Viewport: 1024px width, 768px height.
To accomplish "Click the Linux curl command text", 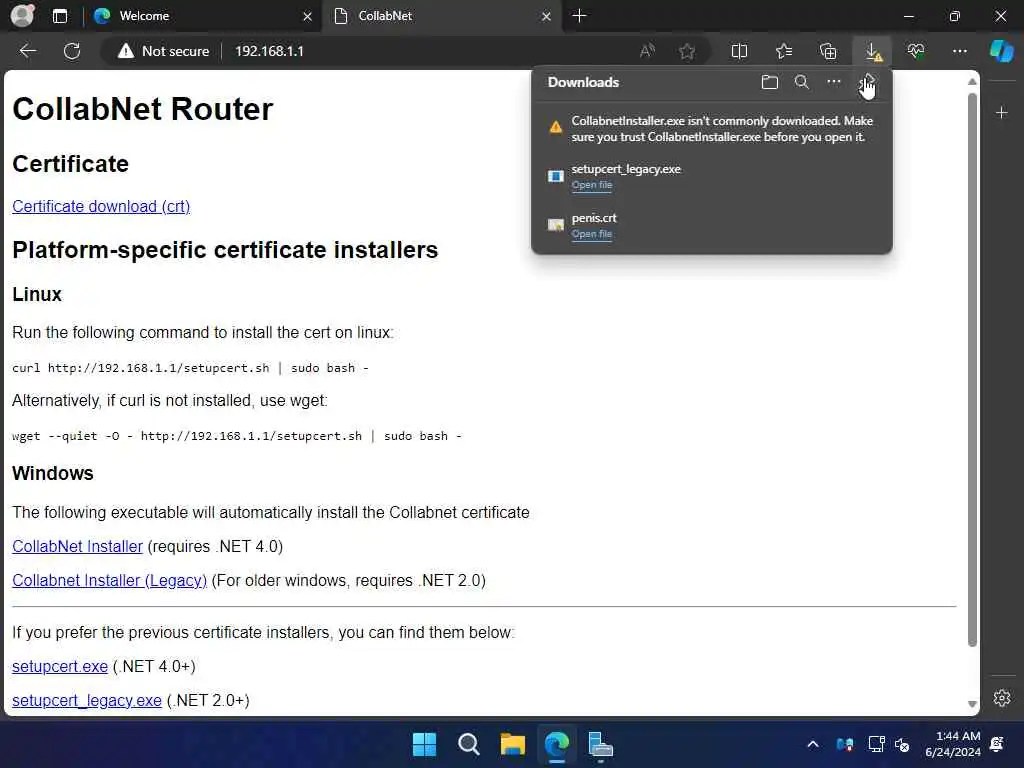I will pyautogui.click(x=191, y=368).
